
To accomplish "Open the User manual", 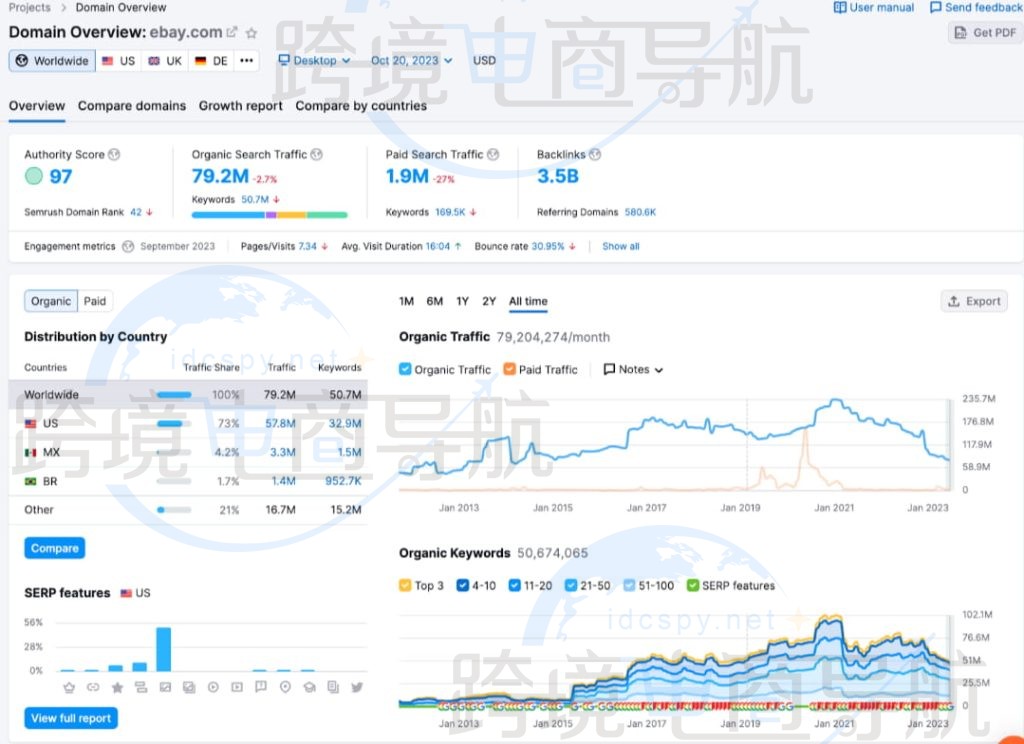I will click(873, 7).
